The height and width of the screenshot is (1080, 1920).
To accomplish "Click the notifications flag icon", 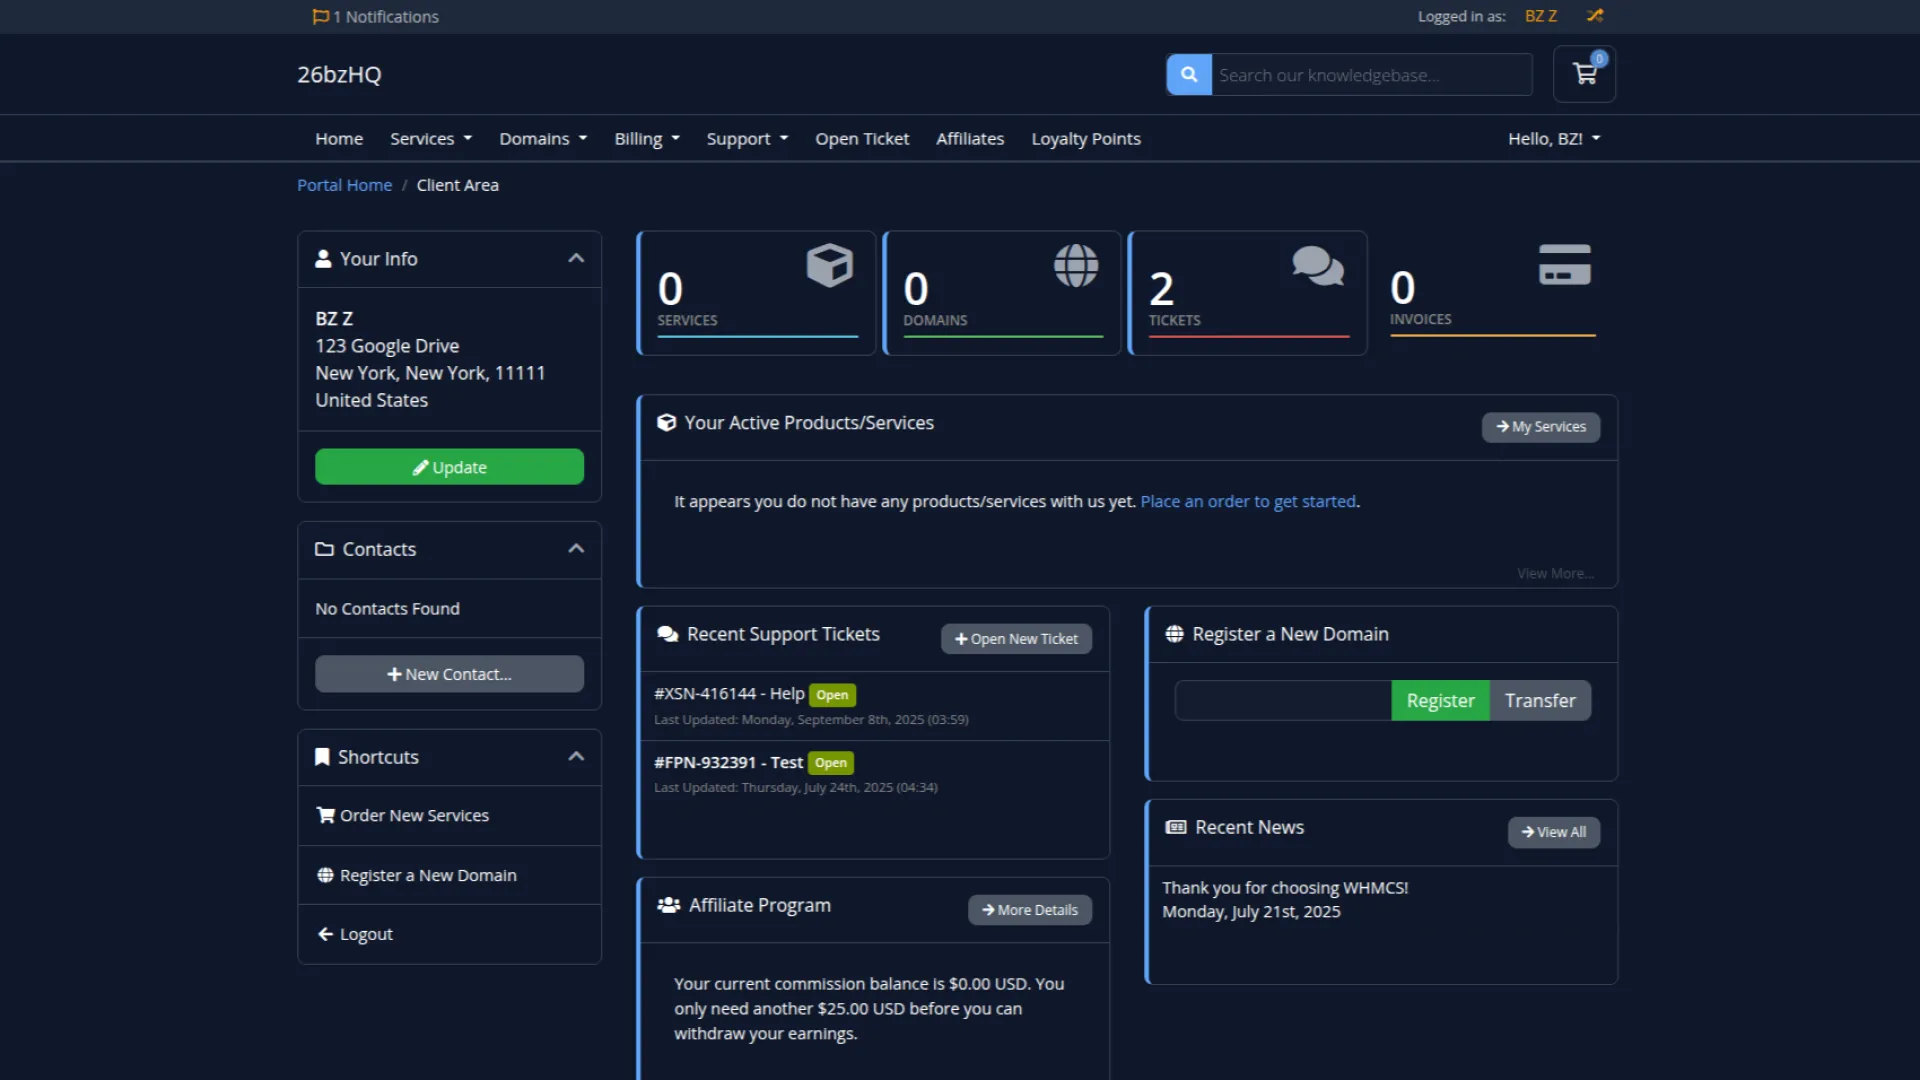I will [320, 16].
